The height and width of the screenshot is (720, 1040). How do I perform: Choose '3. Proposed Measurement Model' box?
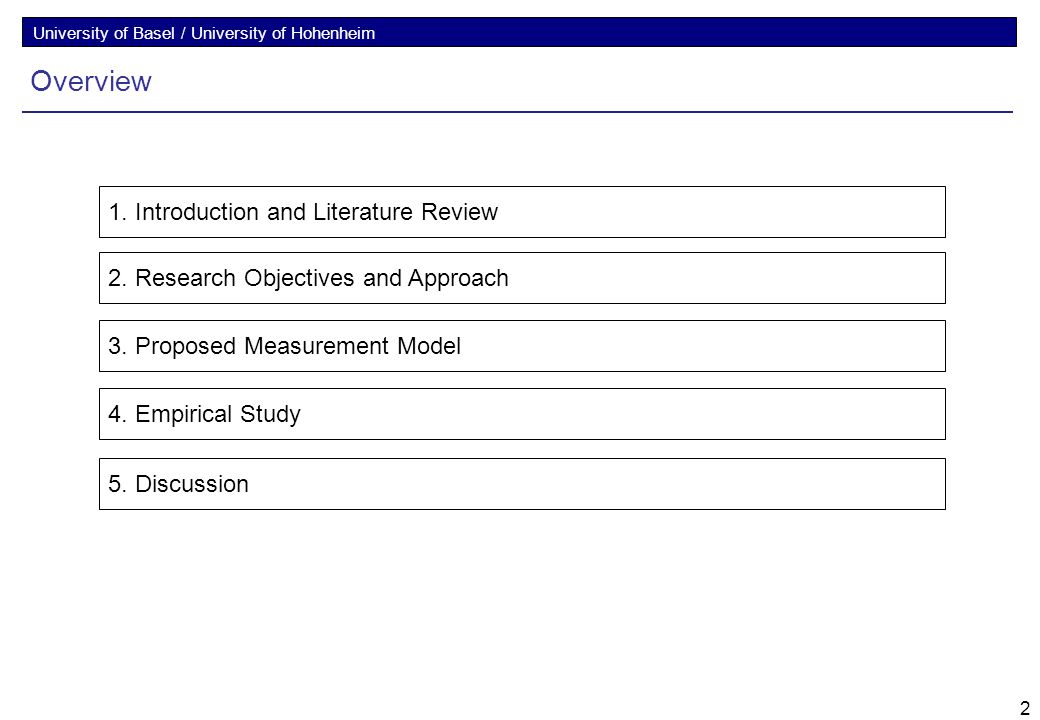[x=522, y=346]
